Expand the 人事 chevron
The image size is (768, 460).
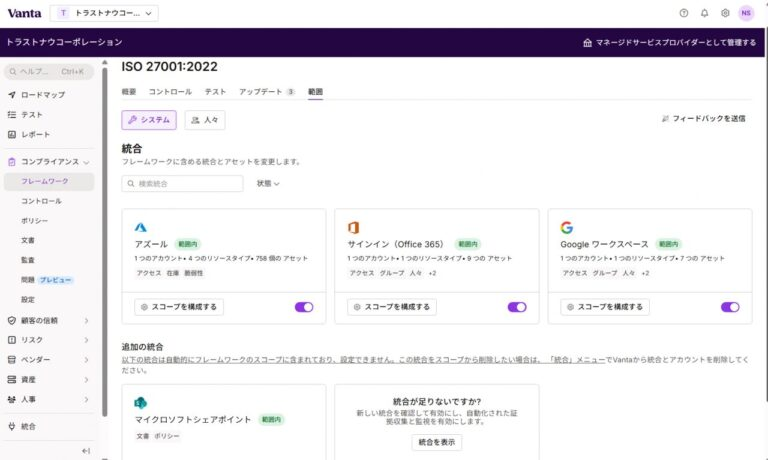[87, 399]
